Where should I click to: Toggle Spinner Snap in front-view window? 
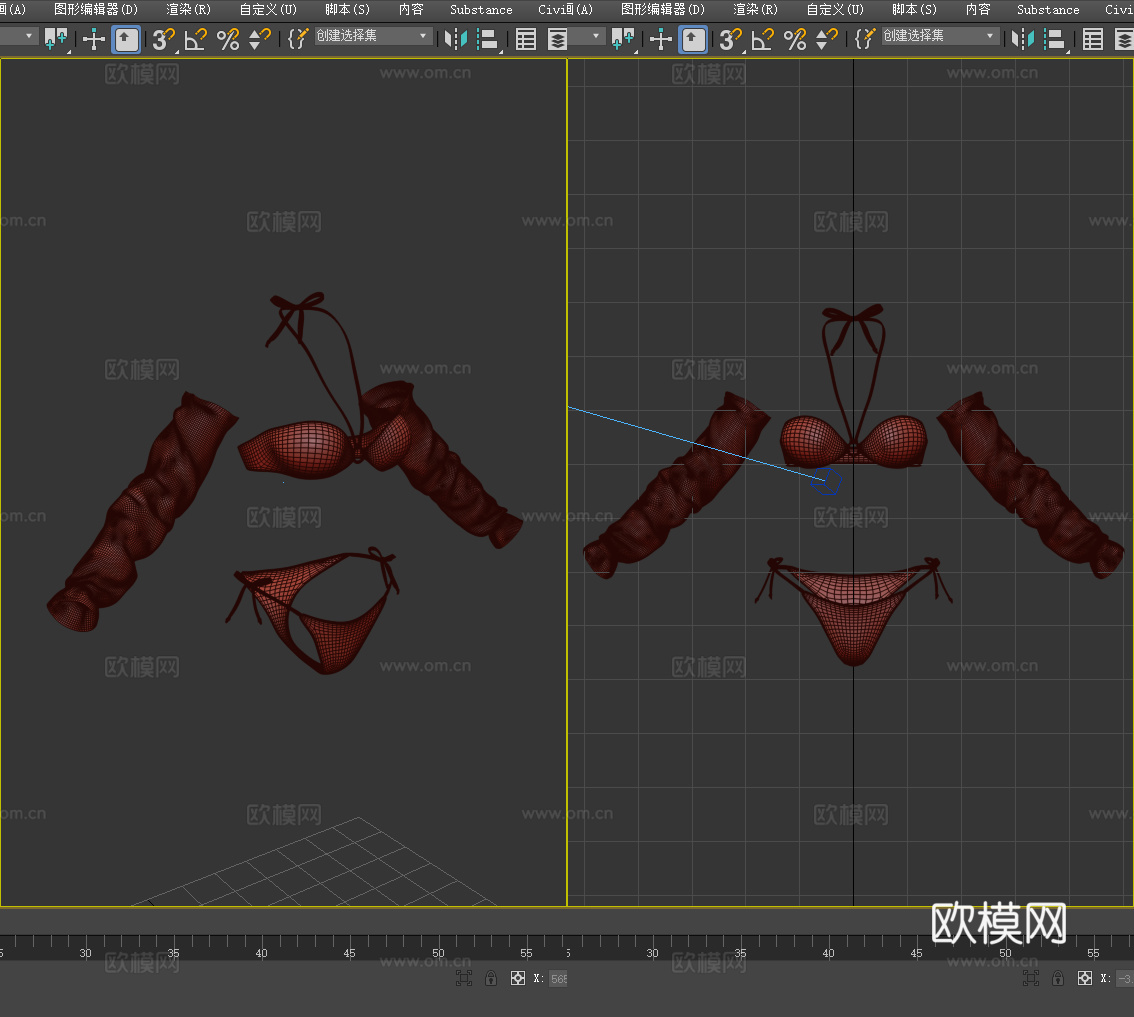pos(826,39)
